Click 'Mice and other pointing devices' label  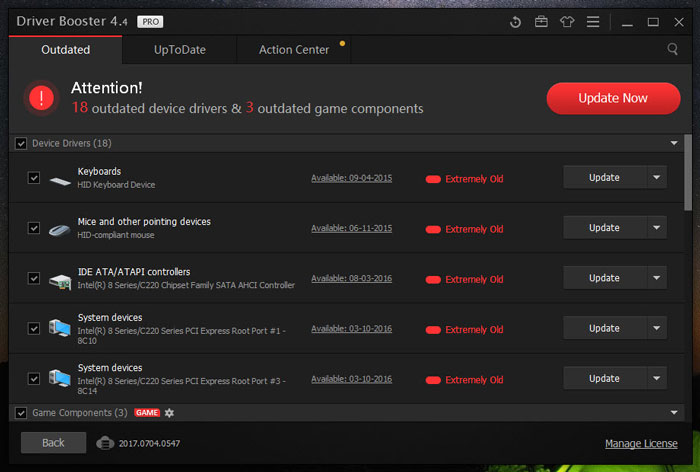(x=144, y=221)
